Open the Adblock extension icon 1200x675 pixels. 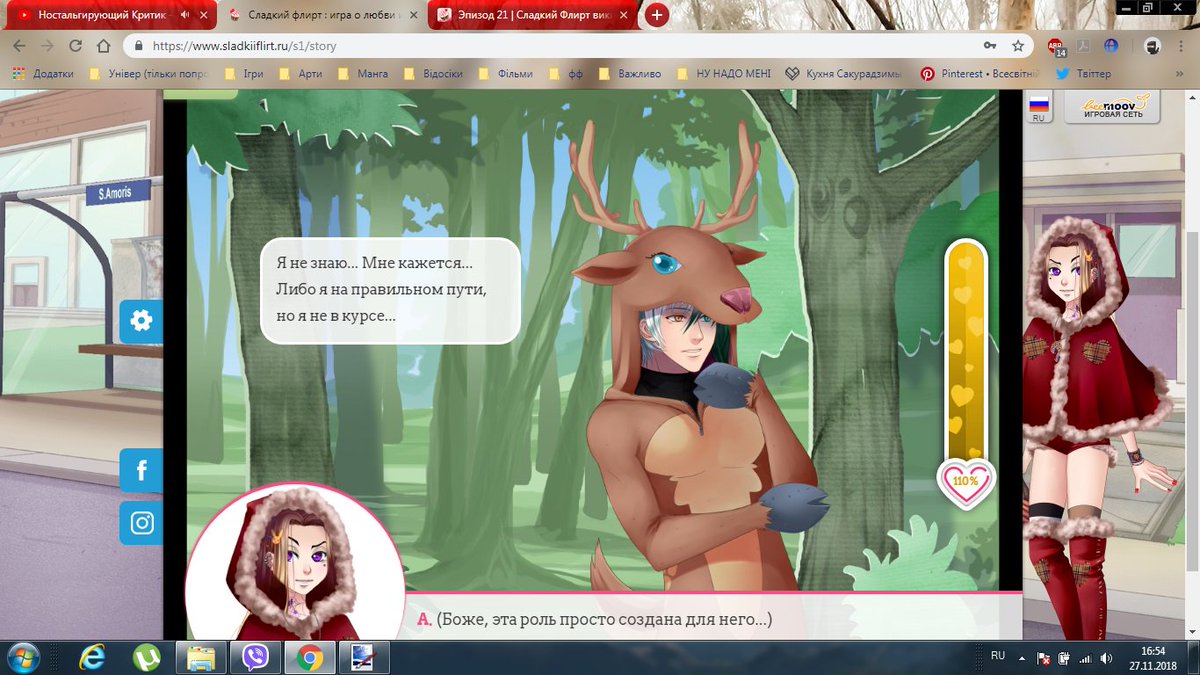point(1055,46)
